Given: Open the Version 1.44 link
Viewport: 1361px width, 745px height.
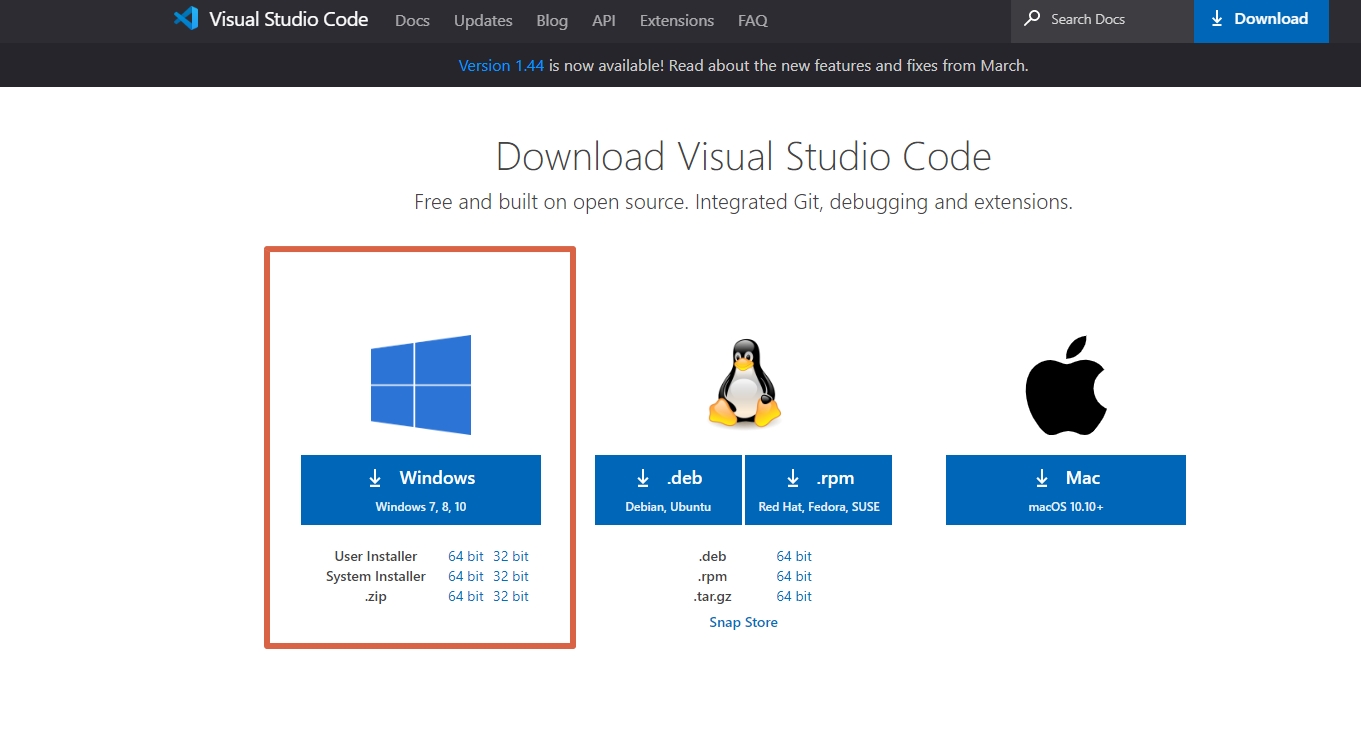Looking at the screenshot, I should tap(501, 66).
